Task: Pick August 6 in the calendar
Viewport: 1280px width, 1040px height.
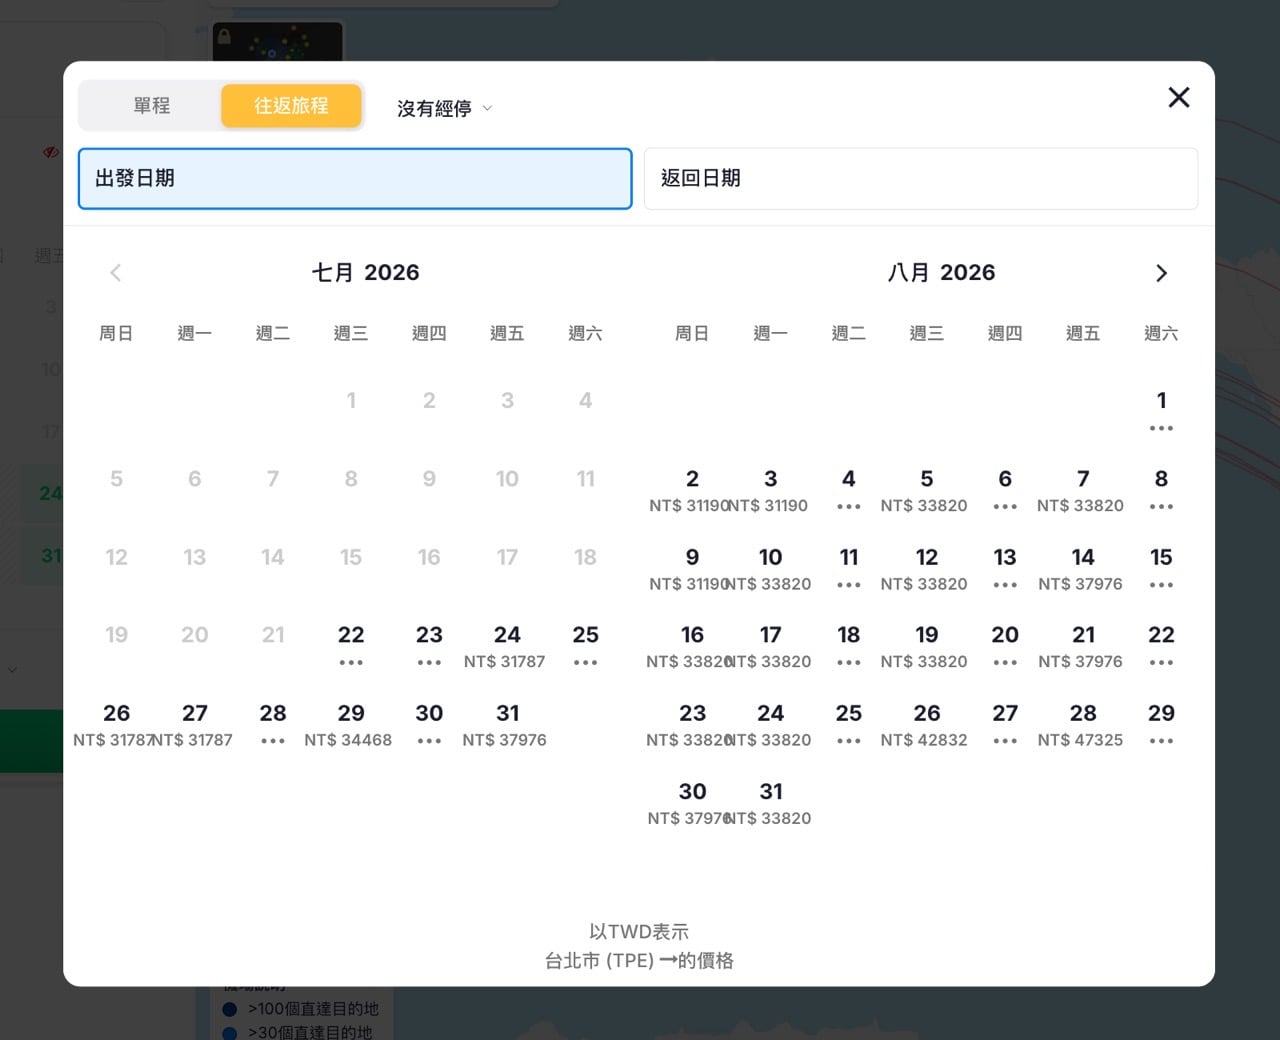Action: [x=1005, y=490]
